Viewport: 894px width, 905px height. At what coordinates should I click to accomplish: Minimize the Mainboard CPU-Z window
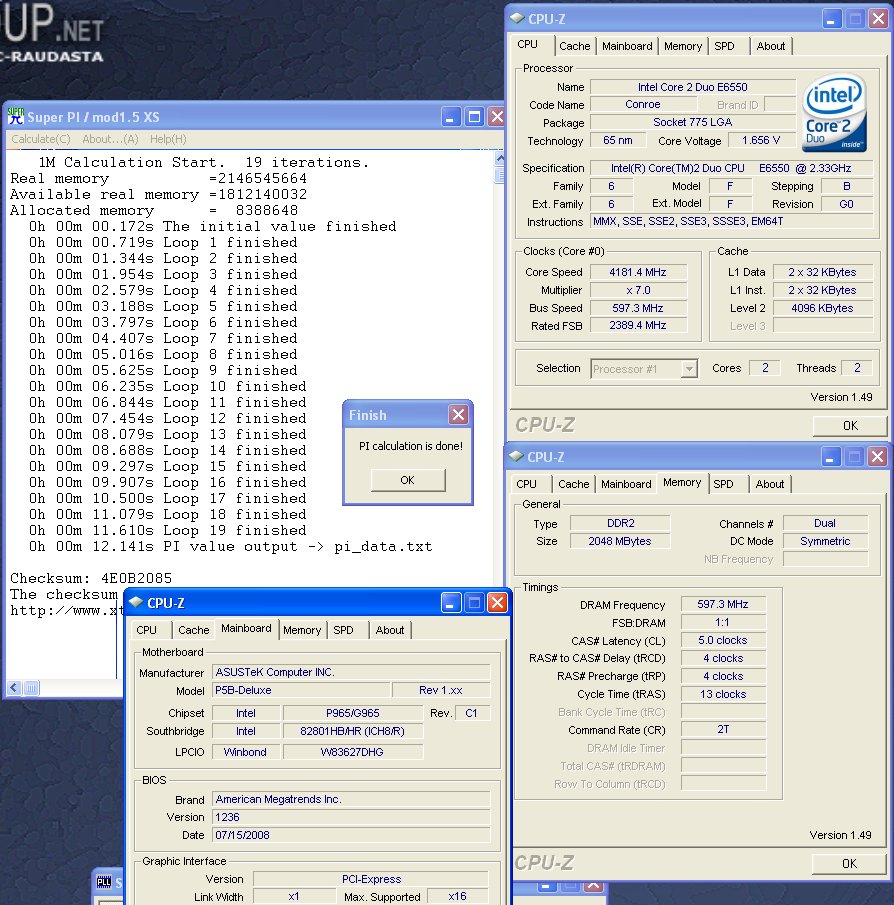[451, 603]
